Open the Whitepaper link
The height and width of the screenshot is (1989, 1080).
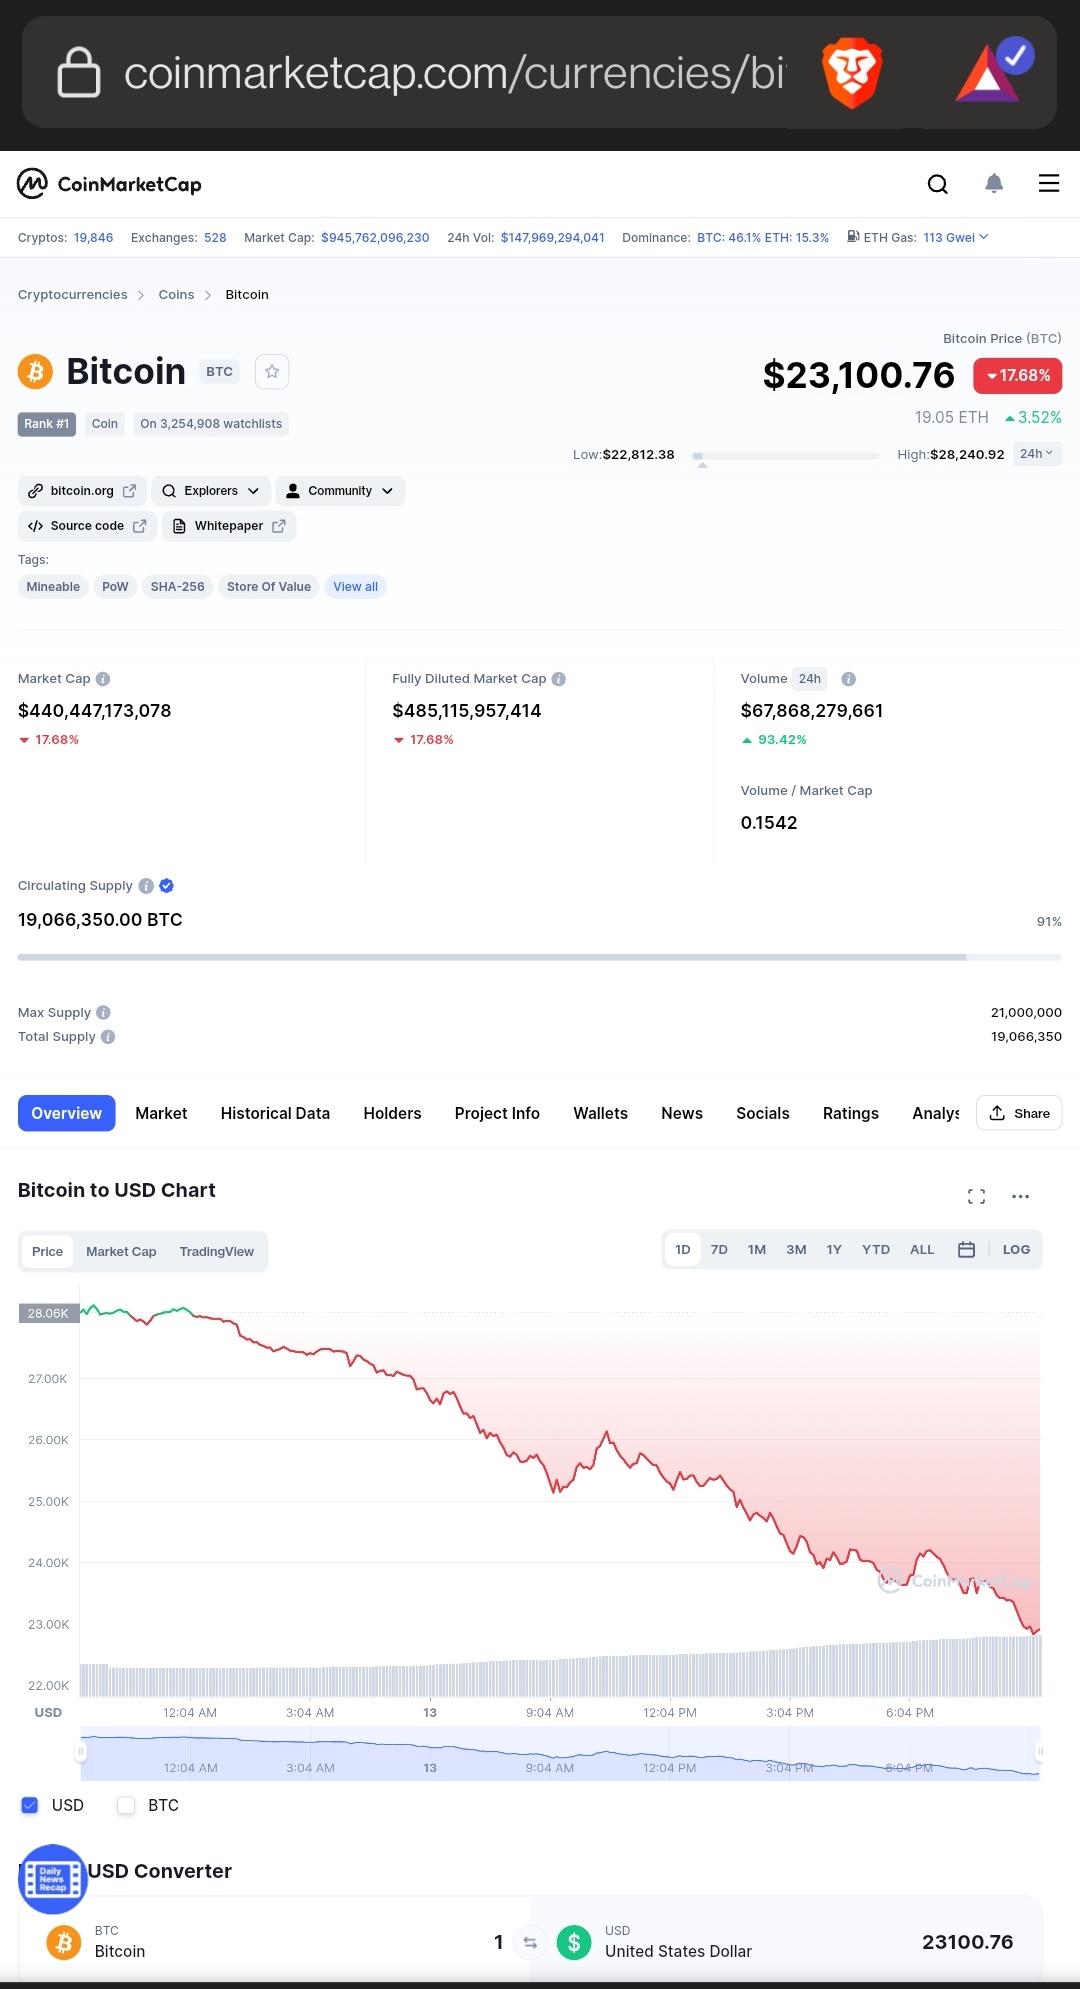click(x=229, y=526)
